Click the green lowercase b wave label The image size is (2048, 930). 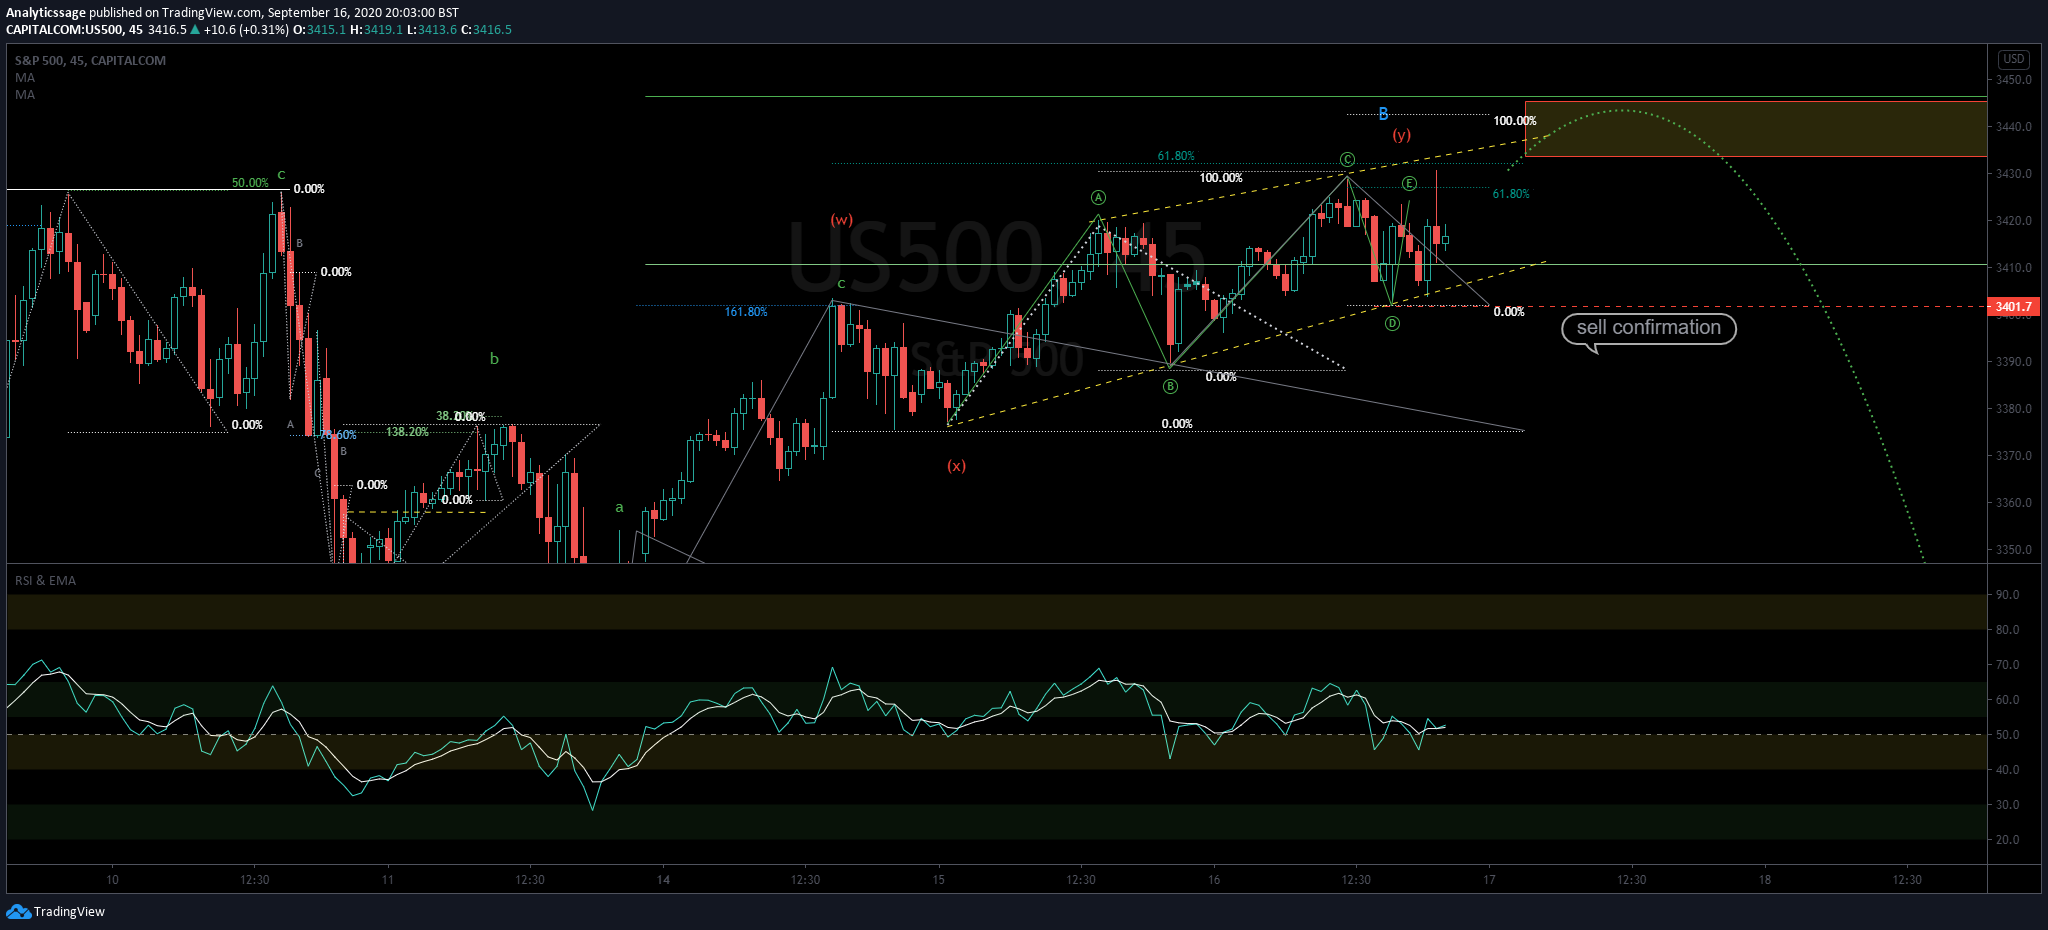point(494,359)
